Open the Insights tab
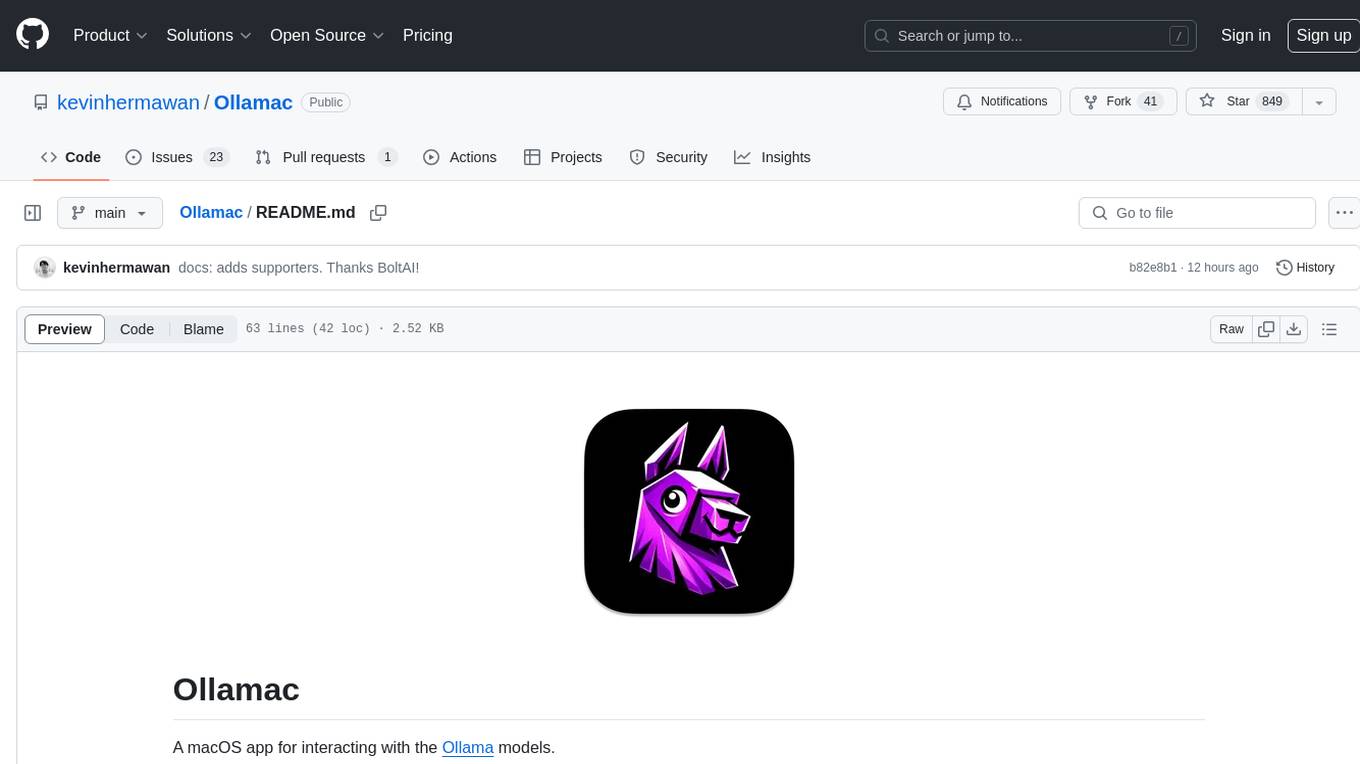1360x764 pixels. (772, 157)
